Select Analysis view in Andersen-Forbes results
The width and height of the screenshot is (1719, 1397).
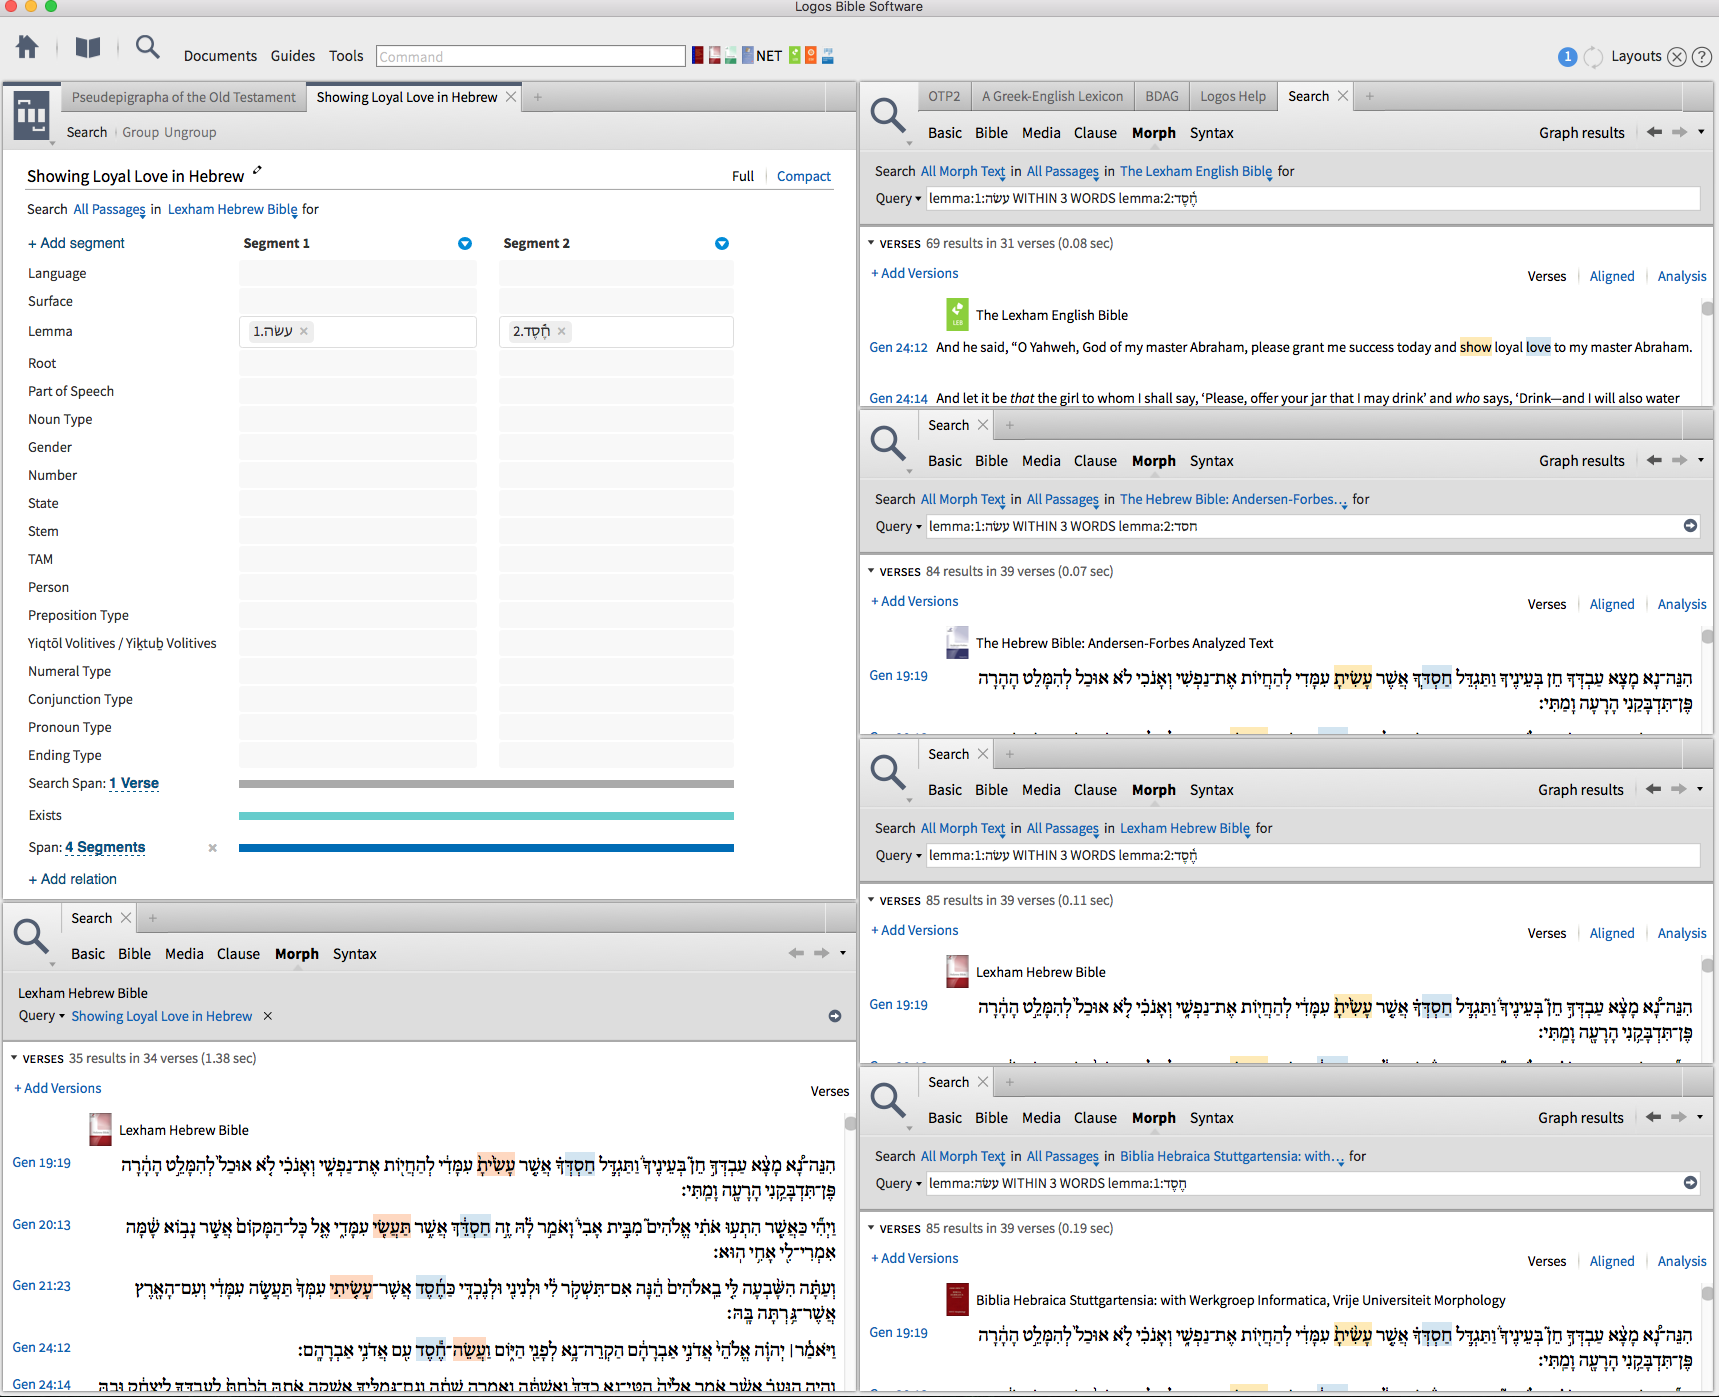(1682, 604)
